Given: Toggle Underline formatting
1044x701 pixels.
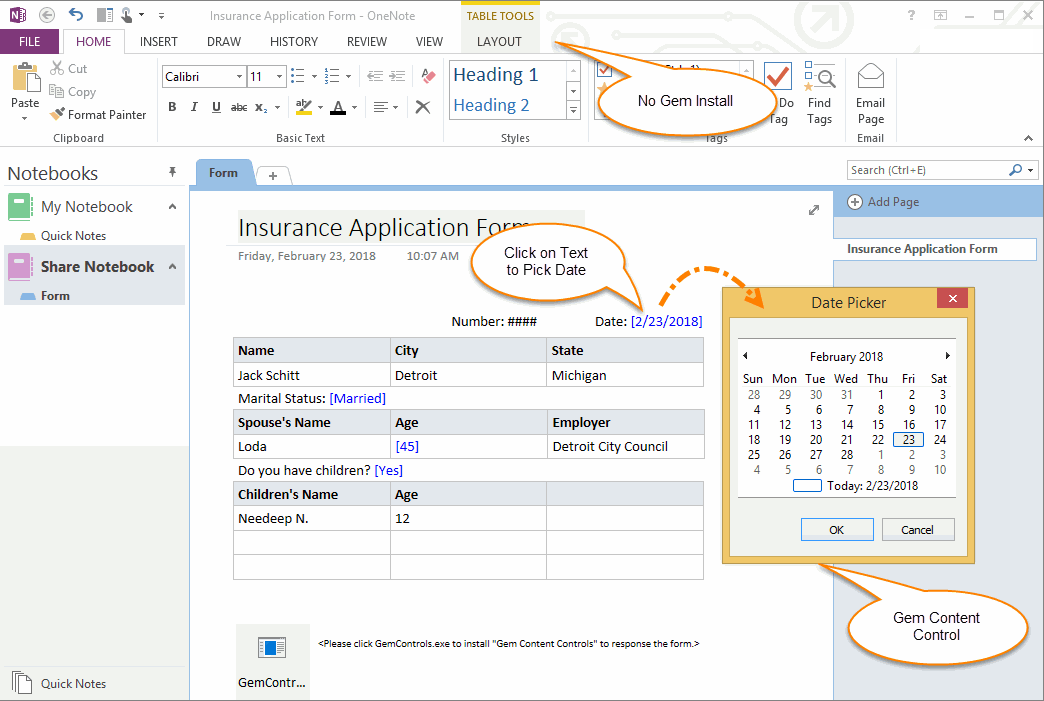Looking at the screenshot, I should 216,107.
